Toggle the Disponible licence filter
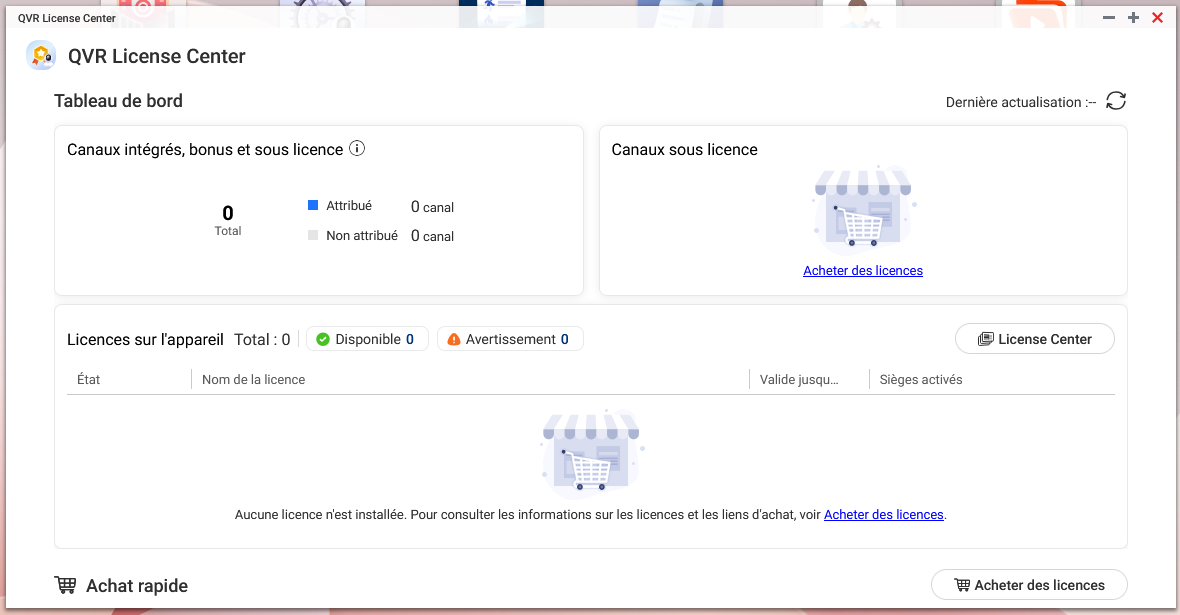The image size is (1180, 615). tap(367, 339)
